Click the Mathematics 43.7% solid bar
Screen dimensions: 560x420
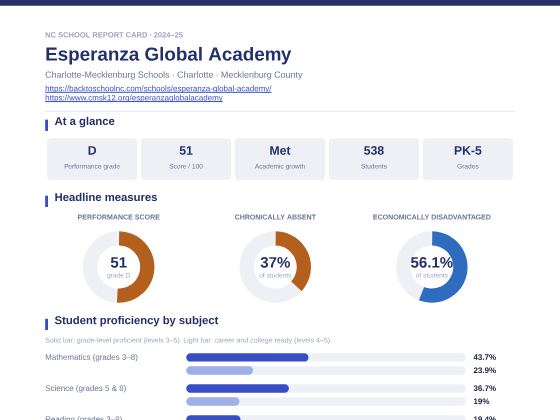tap(247, 357)
